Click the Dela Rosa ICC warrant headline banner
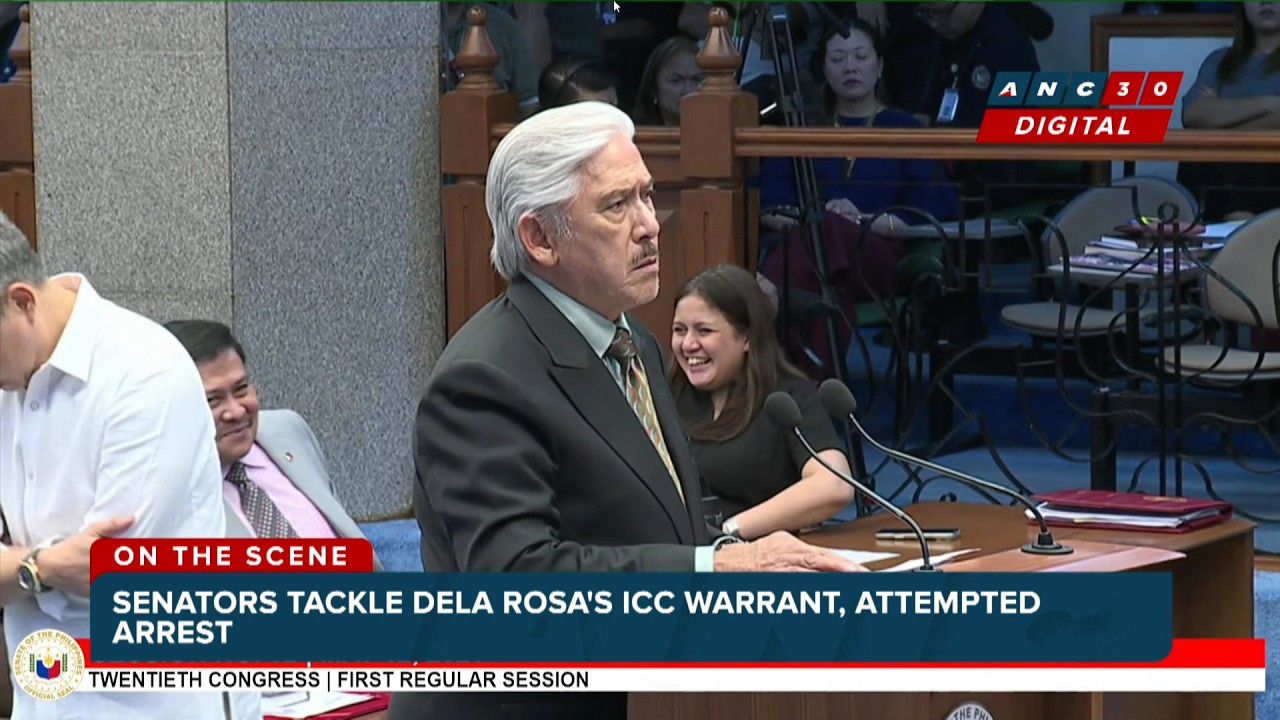 tap(631, 617)
